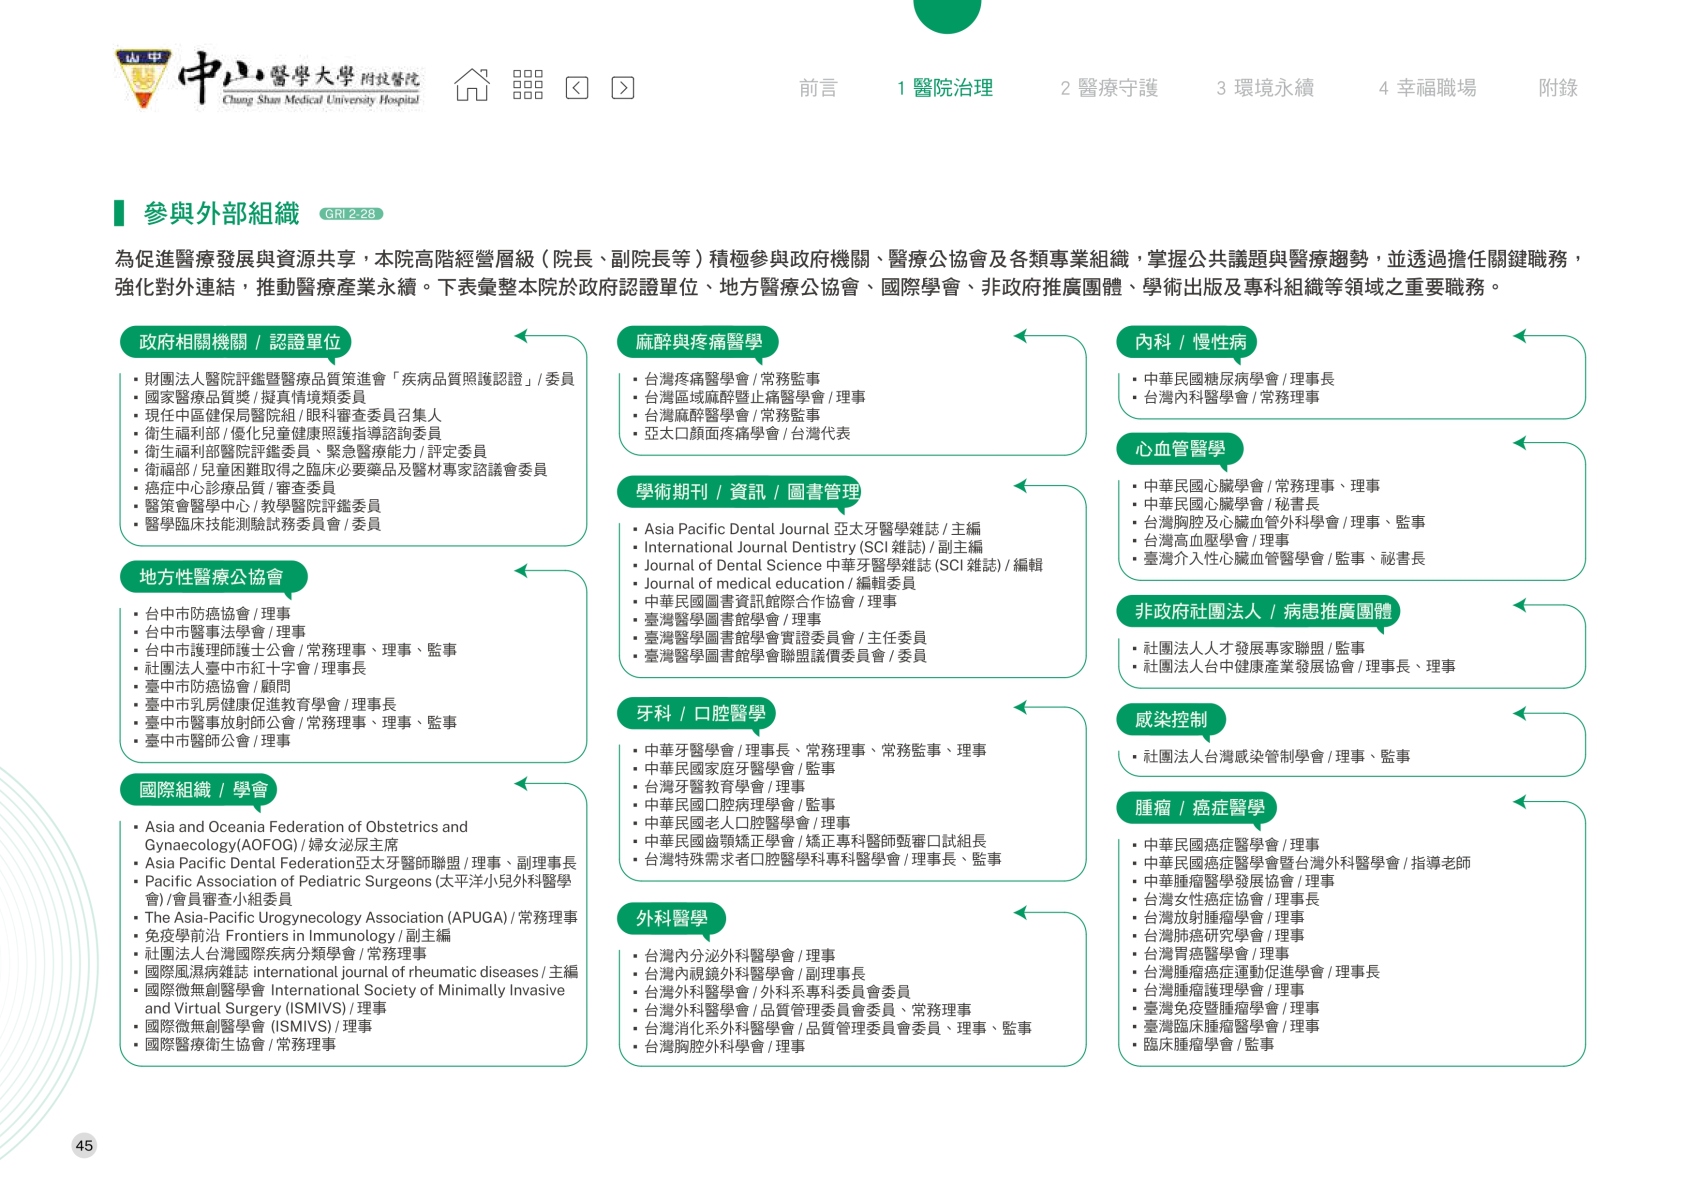Open the 3 環境永續 section tab
The height and width of the screenshot is (1200, 1697).
tap(1264, 88)
